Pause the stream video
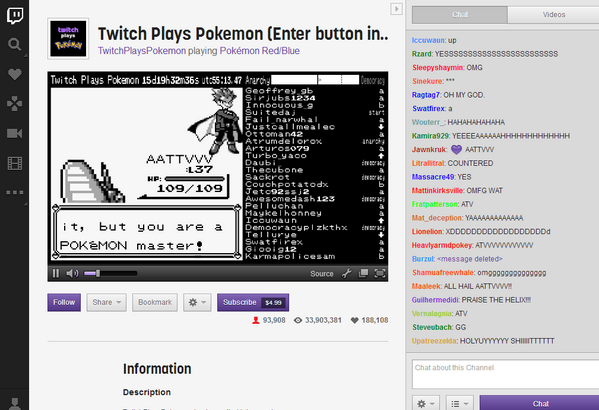 (56, 273)
